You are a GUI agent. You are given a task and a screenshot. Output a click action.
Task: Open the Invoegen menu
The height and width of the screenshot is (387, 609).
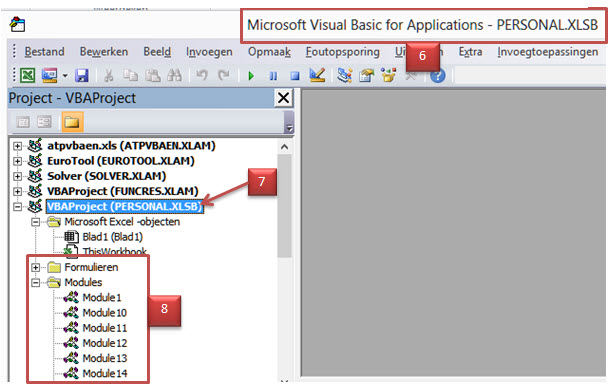209,52
